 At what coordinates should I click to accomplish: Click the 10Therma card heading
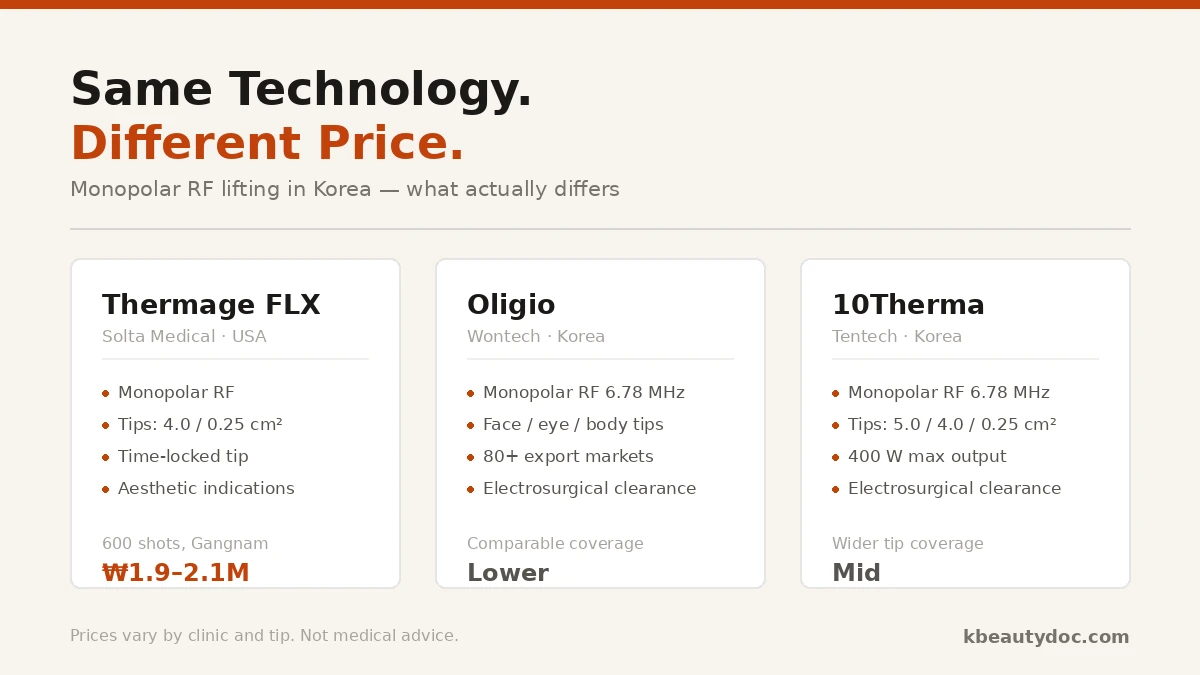click(908, 306)
